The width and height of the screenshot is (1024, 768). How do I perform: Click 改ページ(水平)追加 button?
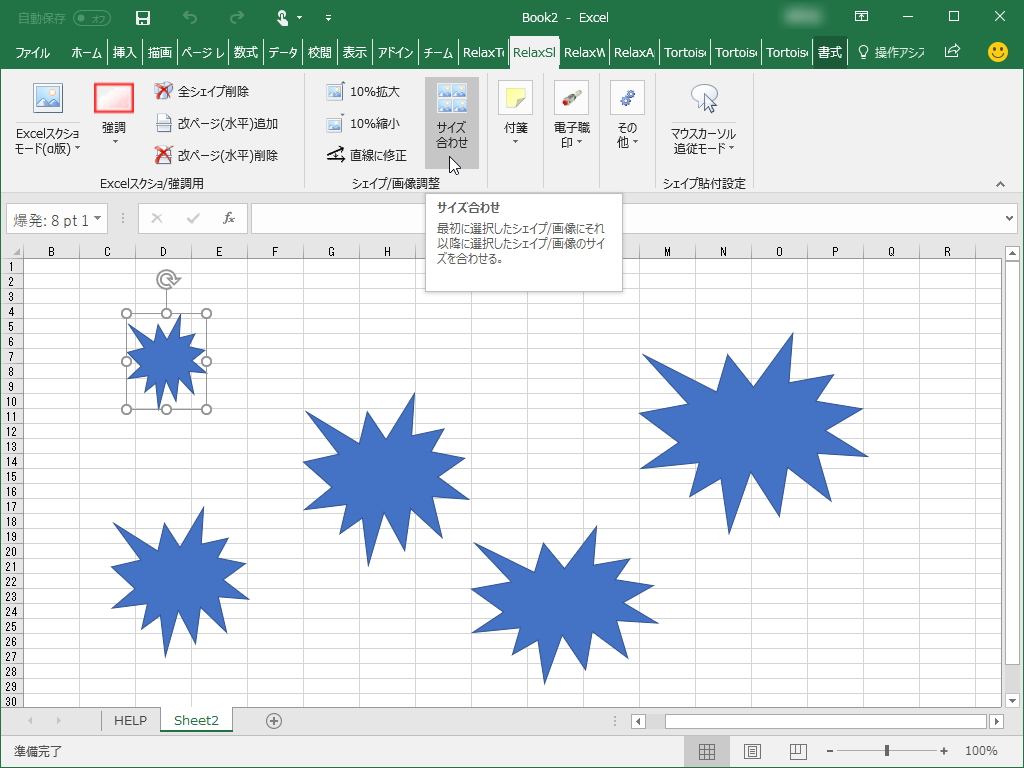(x=217, y=123)
